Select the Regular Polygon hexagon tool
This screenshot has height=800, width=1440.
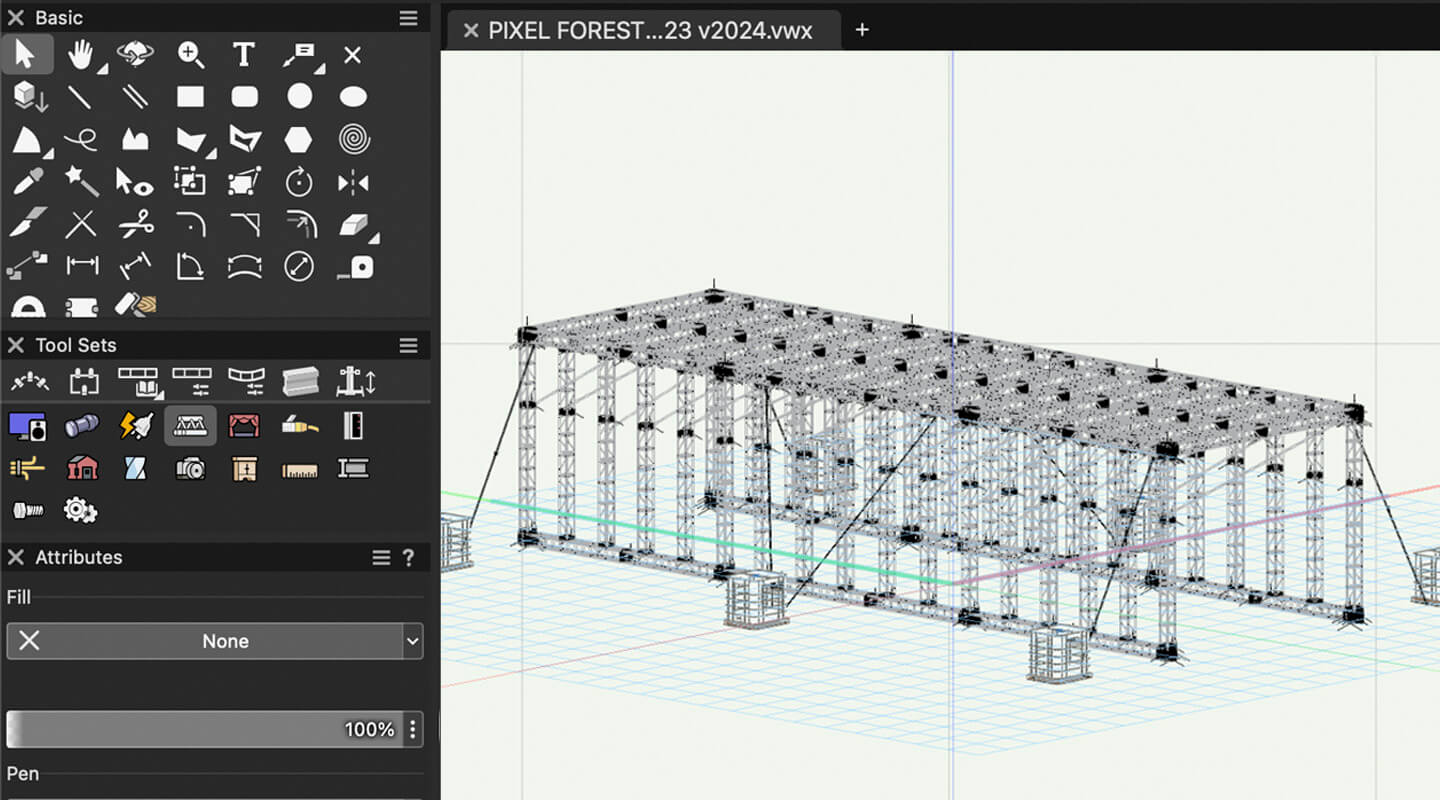pyautogui.click(x=298, y=140)
